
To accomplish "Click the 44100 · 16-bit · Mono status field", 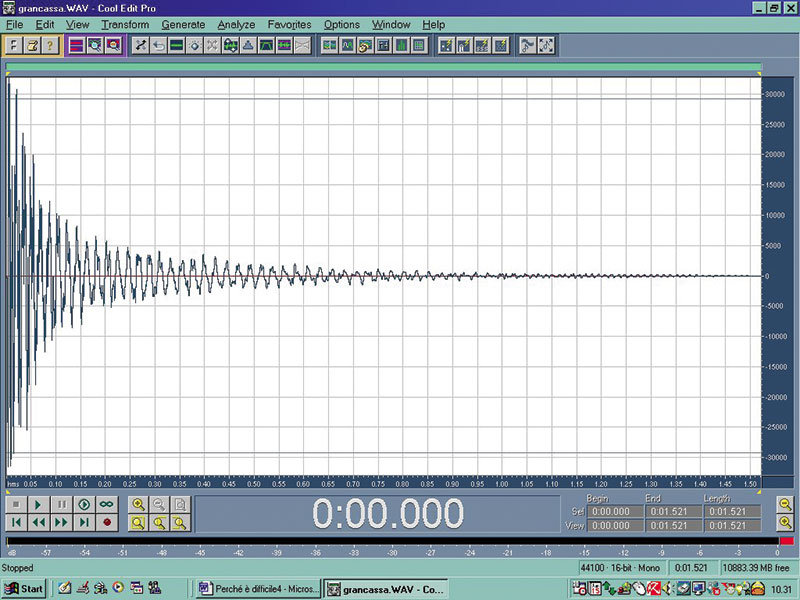I will point(621,568).
